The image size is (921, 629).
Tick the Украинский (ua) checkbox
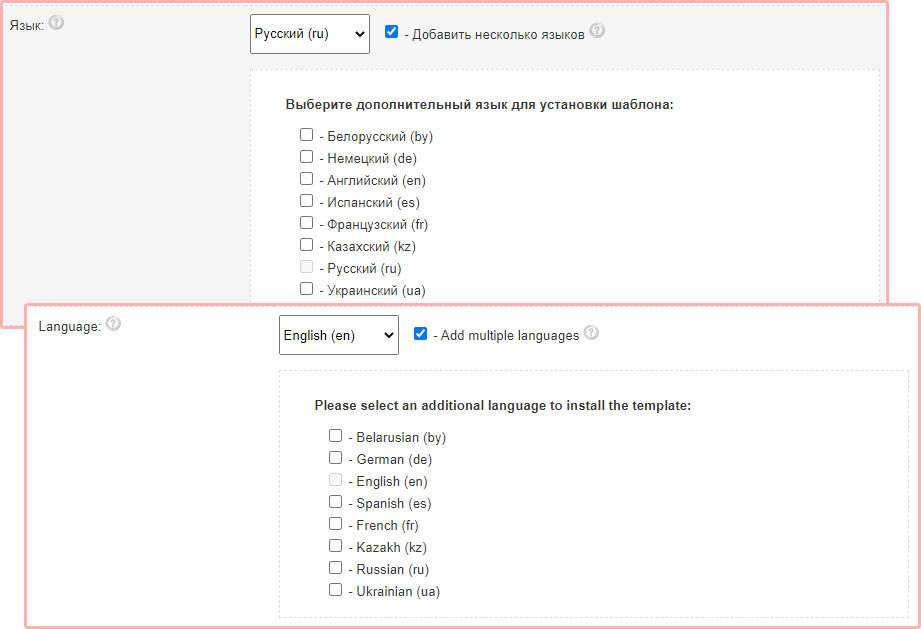click(307, 289)
